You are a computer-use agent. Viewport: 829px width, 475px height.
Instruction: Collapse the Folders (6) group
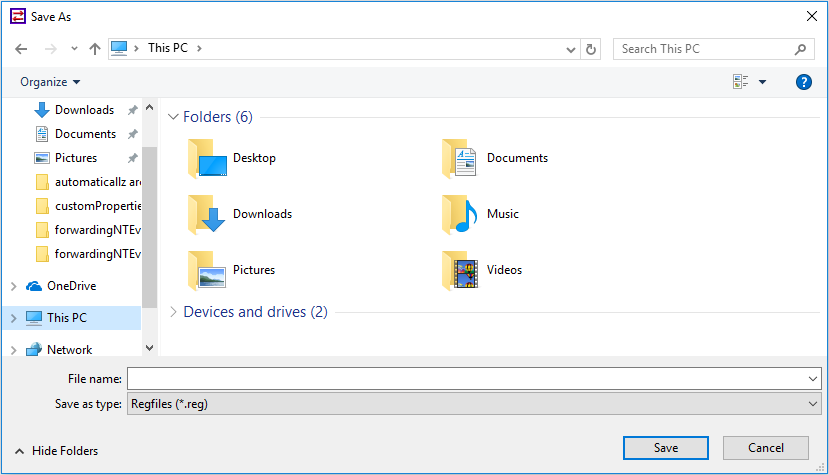pyautogui.click(x=174, y=117)
